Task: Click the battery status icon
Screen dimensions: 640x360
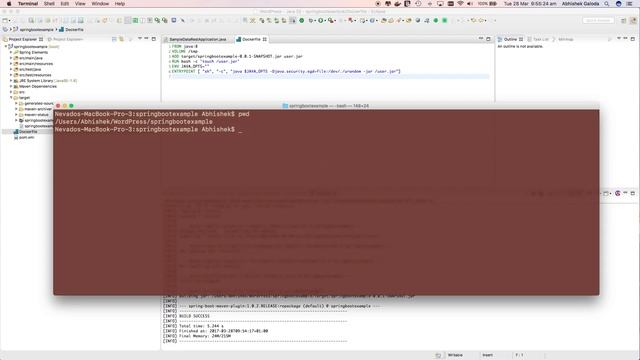Action: pos(493,4)
